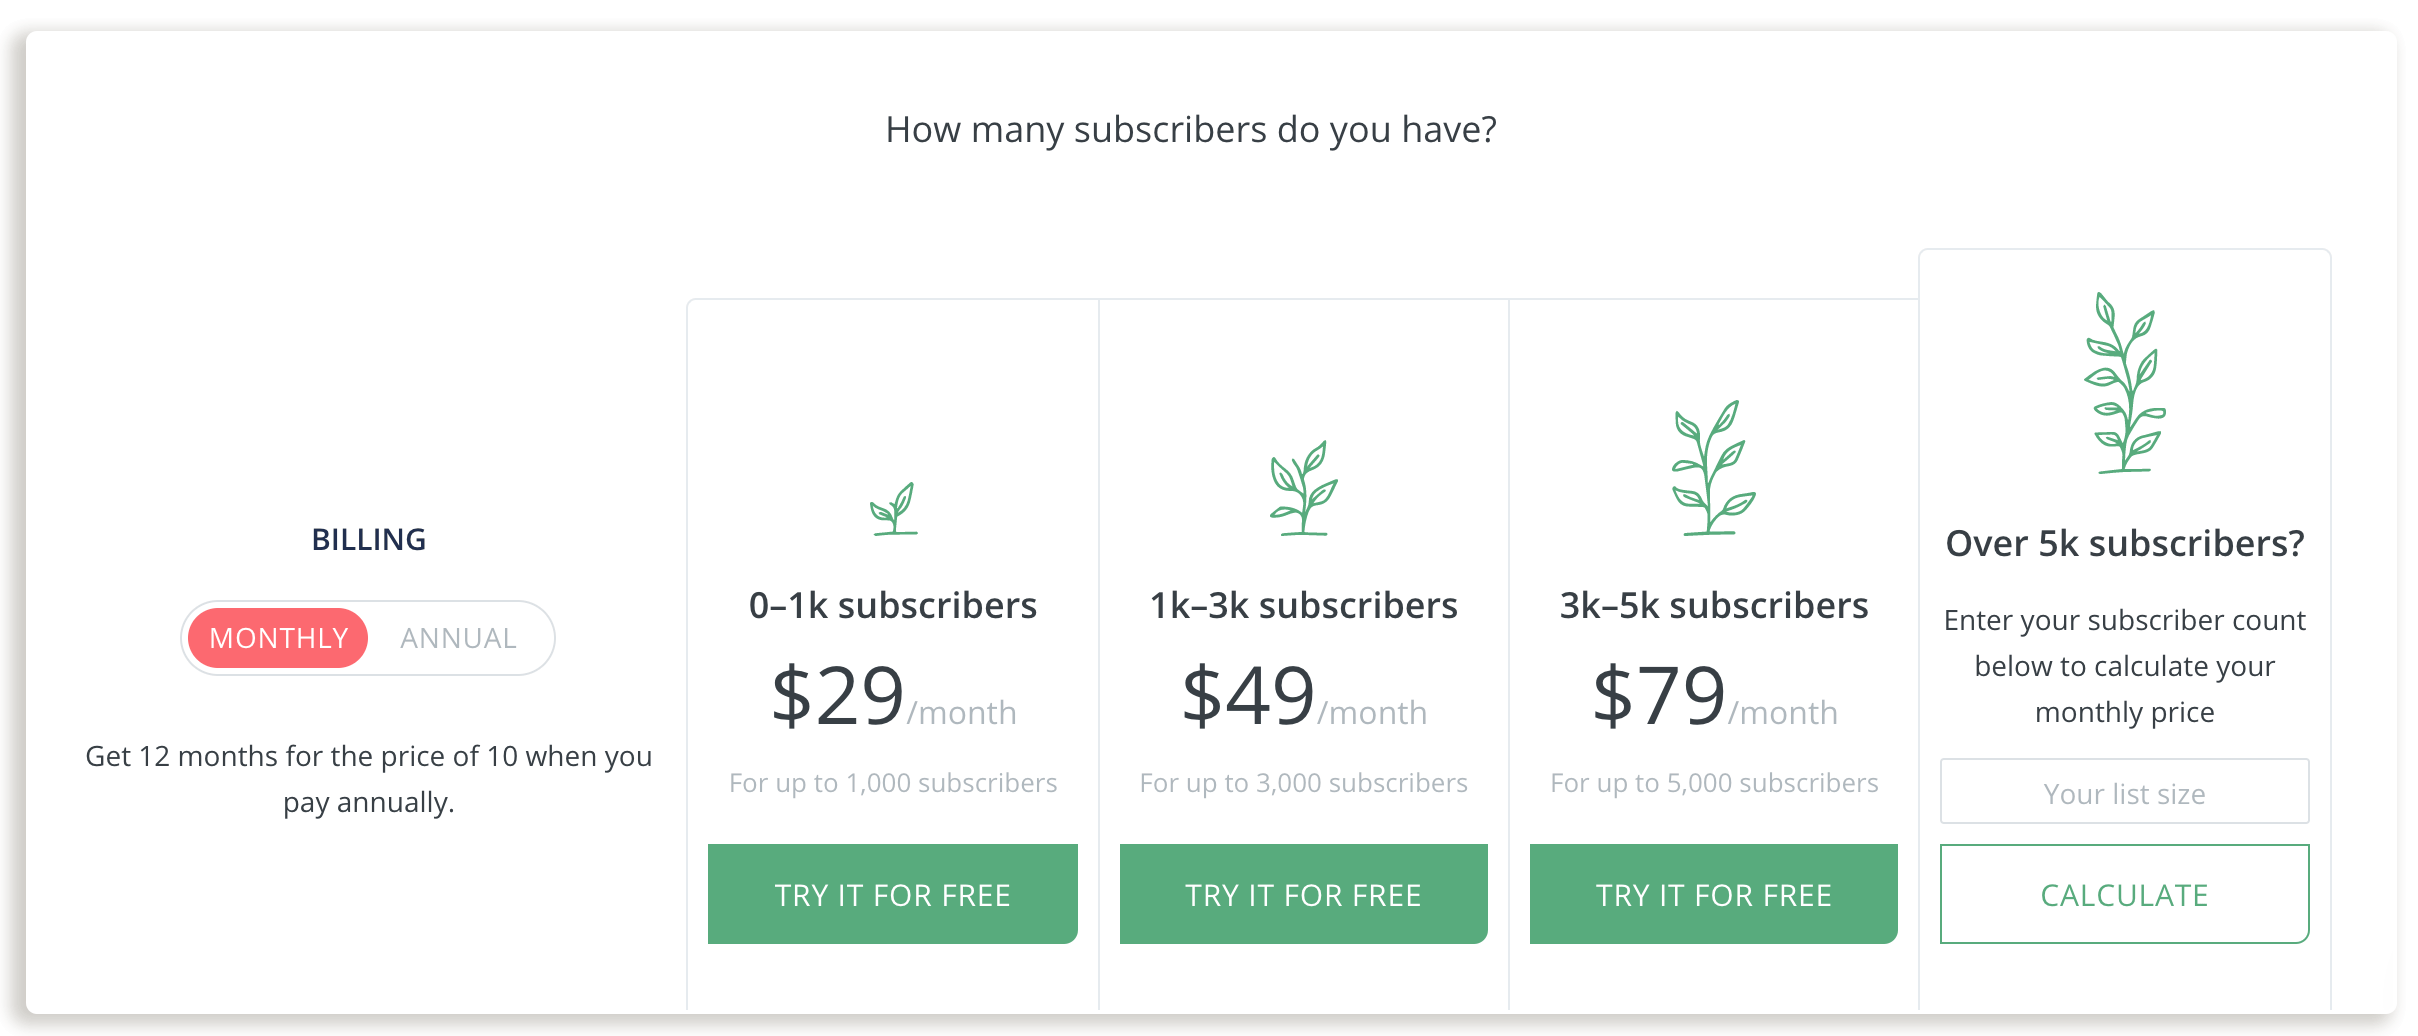Start free trial for 3k–5k subscribers plan

(x=1713, y=894)
